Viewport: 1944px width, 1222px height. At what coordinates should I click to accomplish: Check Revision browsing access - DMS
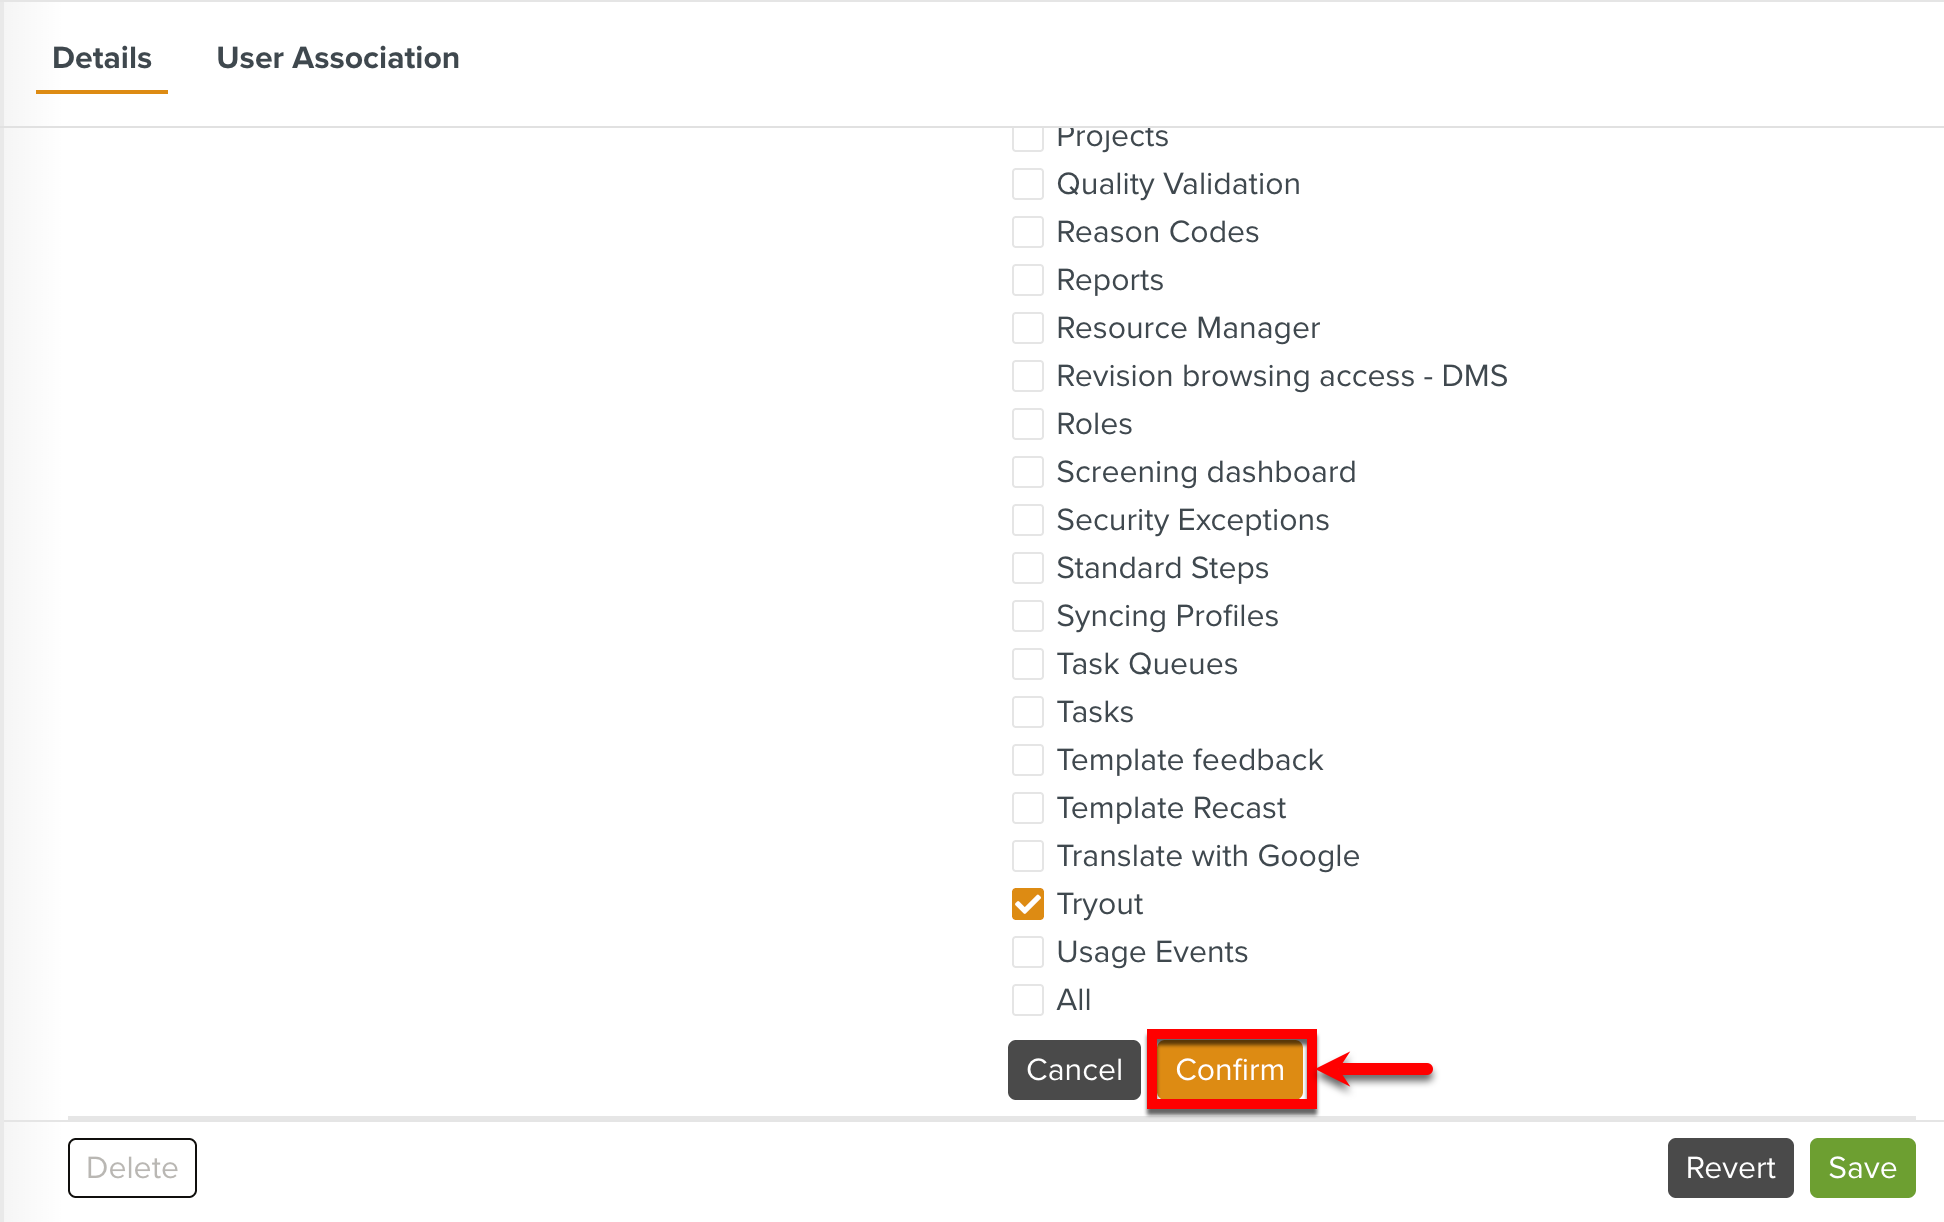point(1027,375)
